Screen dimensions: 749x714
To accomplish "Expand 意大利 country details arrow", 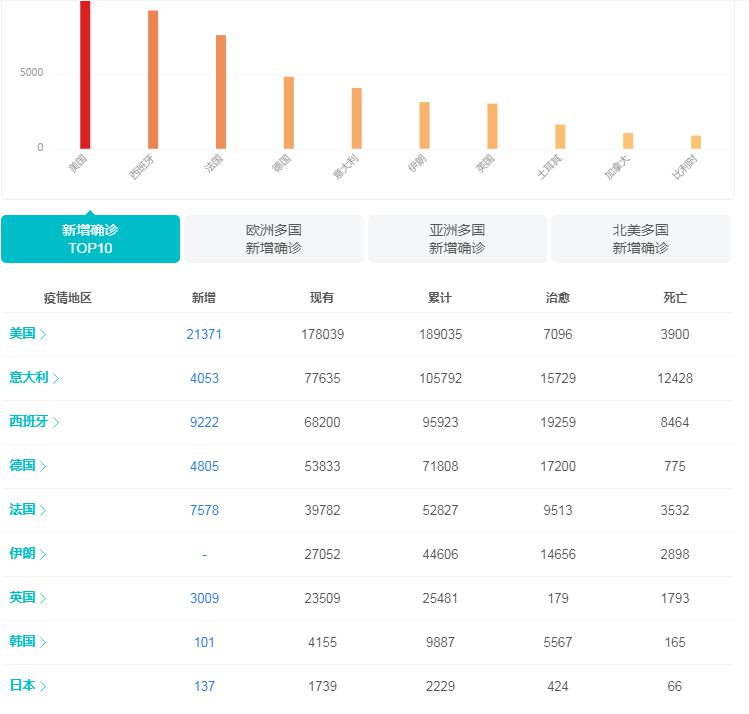I will 57,378.
